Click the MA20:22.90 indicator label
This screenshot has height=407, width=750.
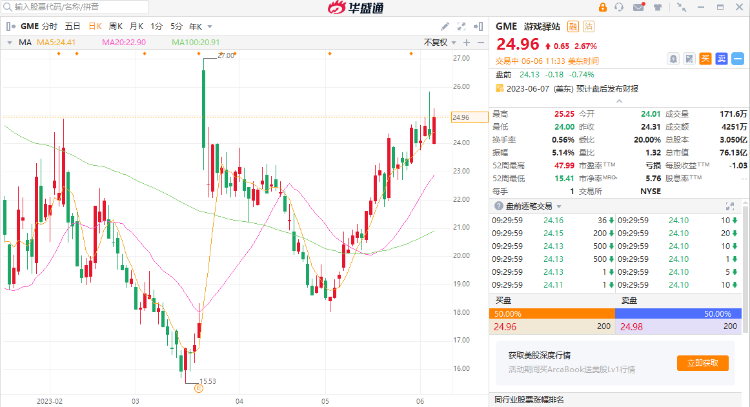[x=124, y=43]
